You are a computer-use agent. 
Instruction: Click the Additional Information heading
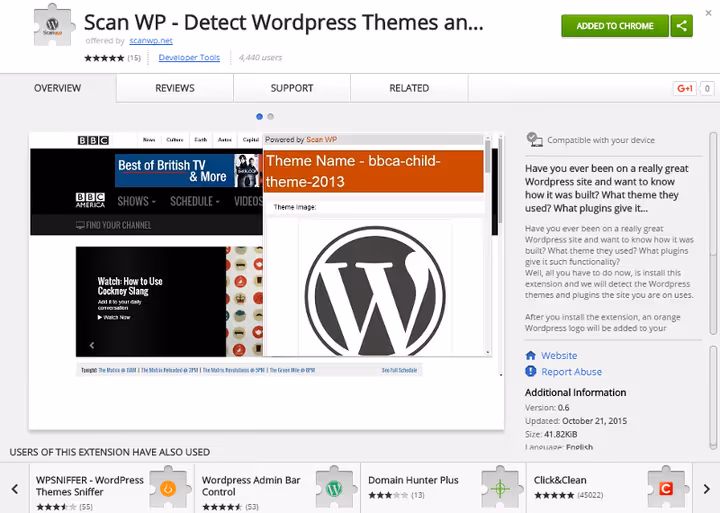click(x=575, y=392)
